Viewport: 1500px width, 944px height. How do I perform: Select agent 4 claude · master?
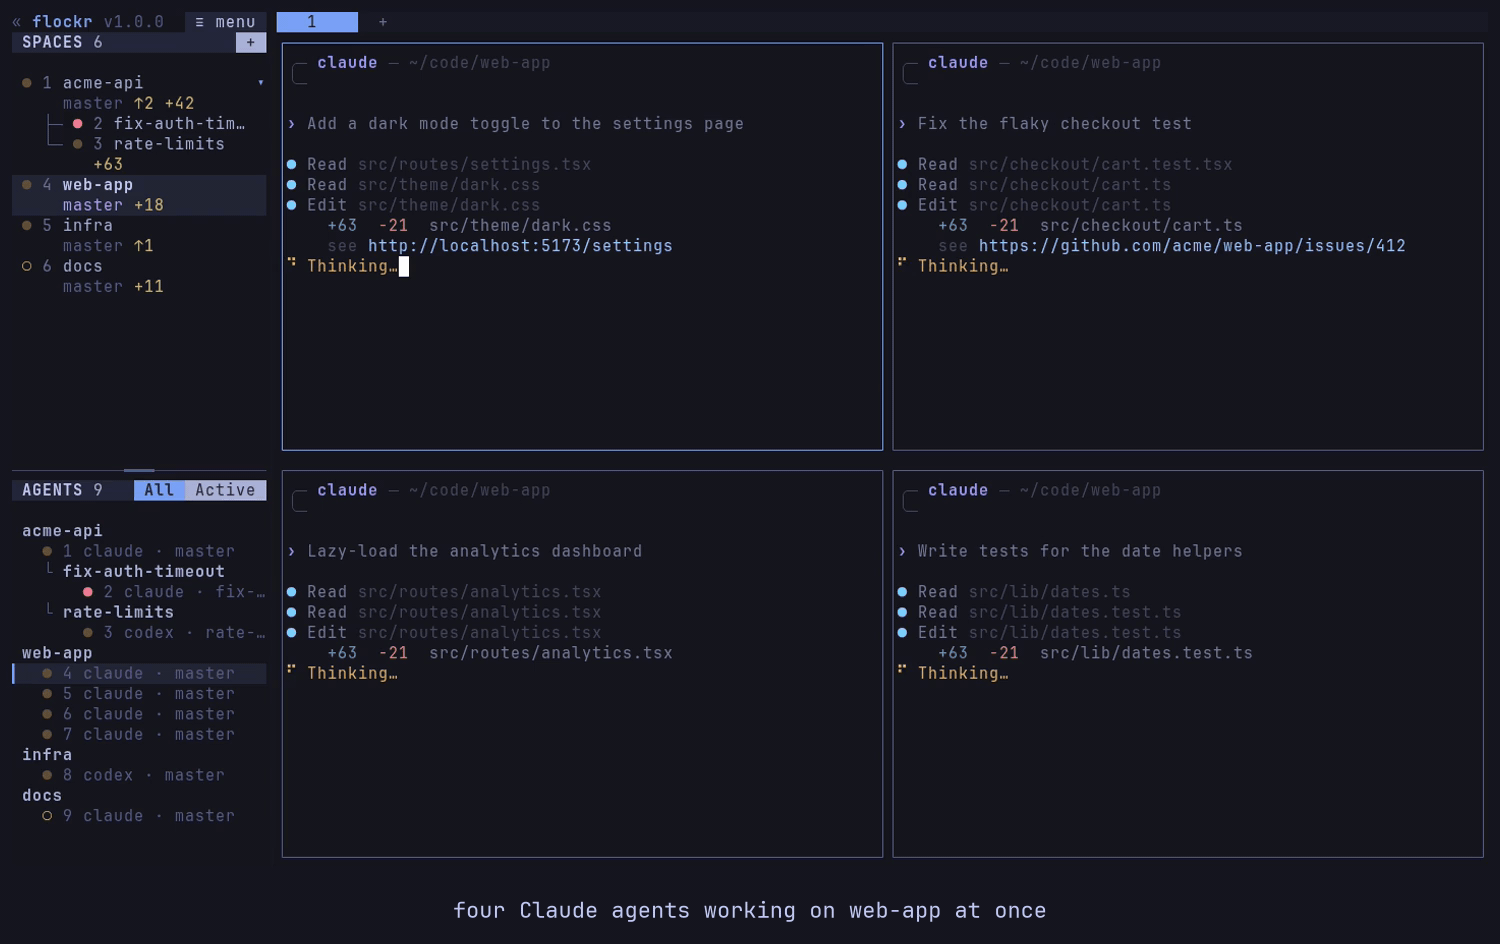pos(139,674)
